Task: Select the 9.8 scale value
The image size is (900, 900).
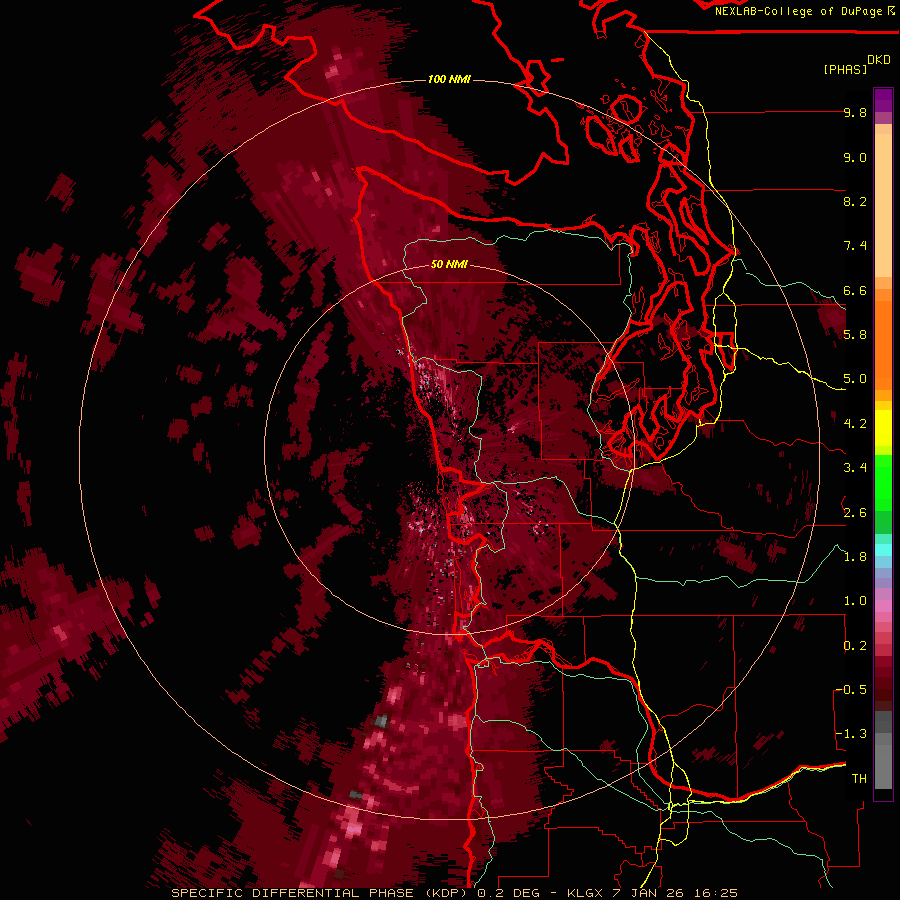Action: 855,113
